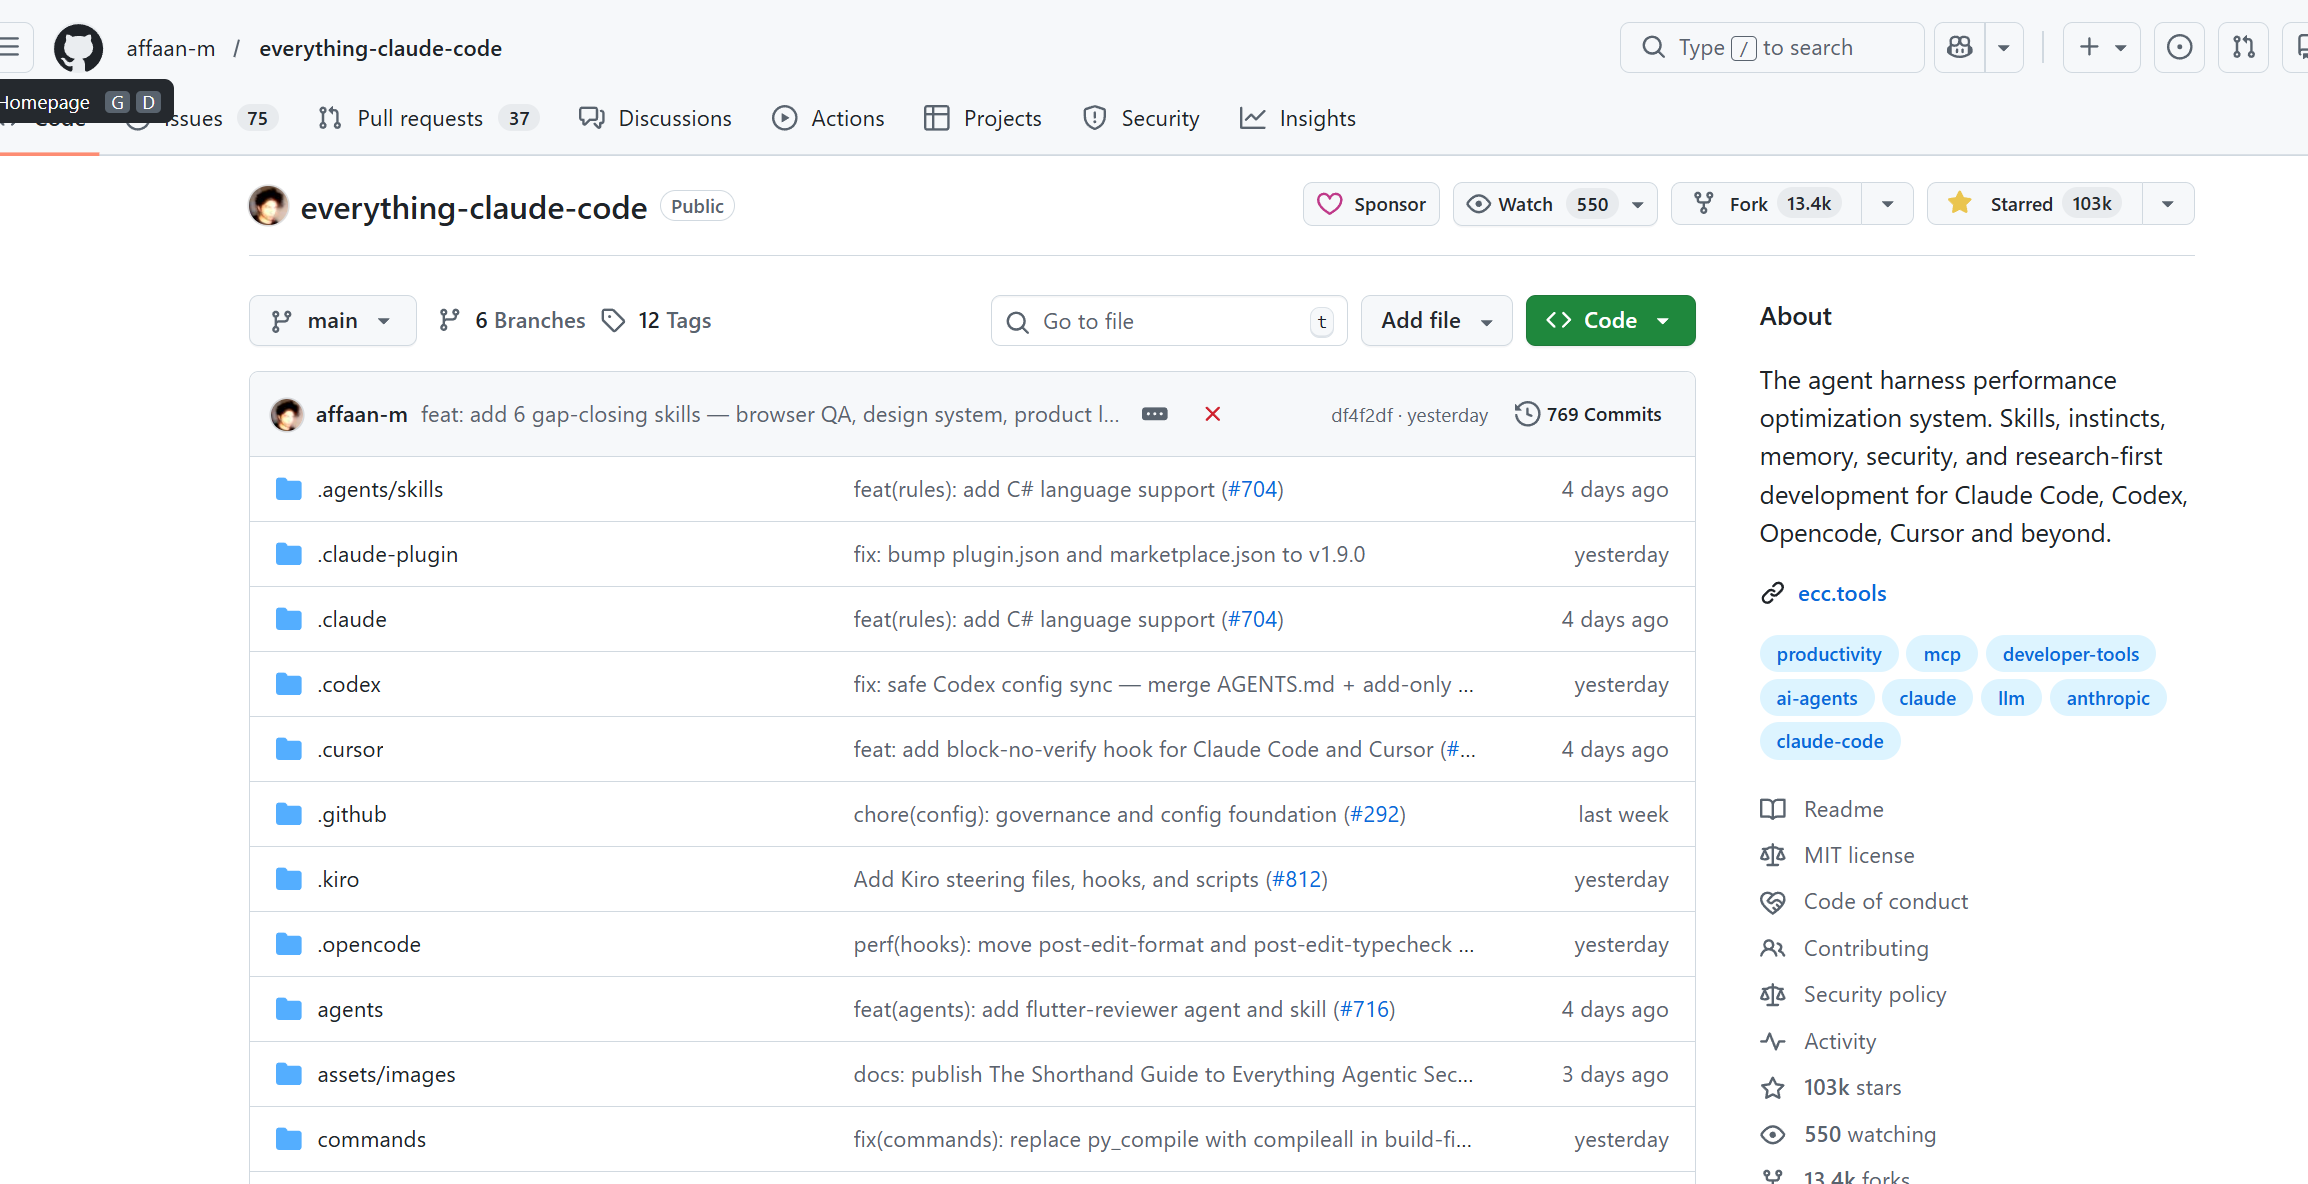Open the Add file dropdown

(1436, 321)
